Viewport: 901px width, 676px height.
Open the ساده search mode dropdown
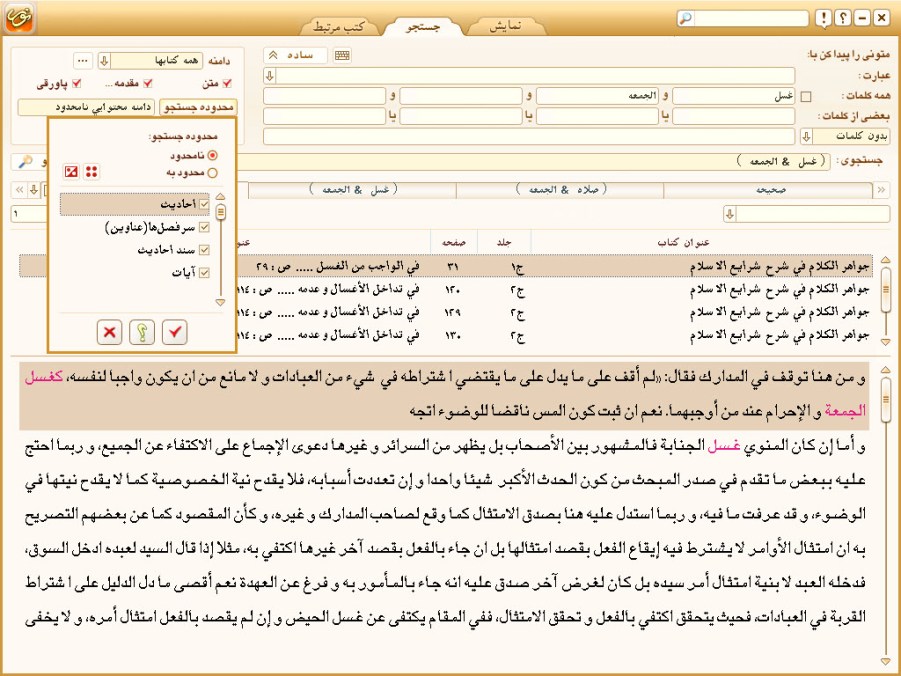tap(295, 55)
